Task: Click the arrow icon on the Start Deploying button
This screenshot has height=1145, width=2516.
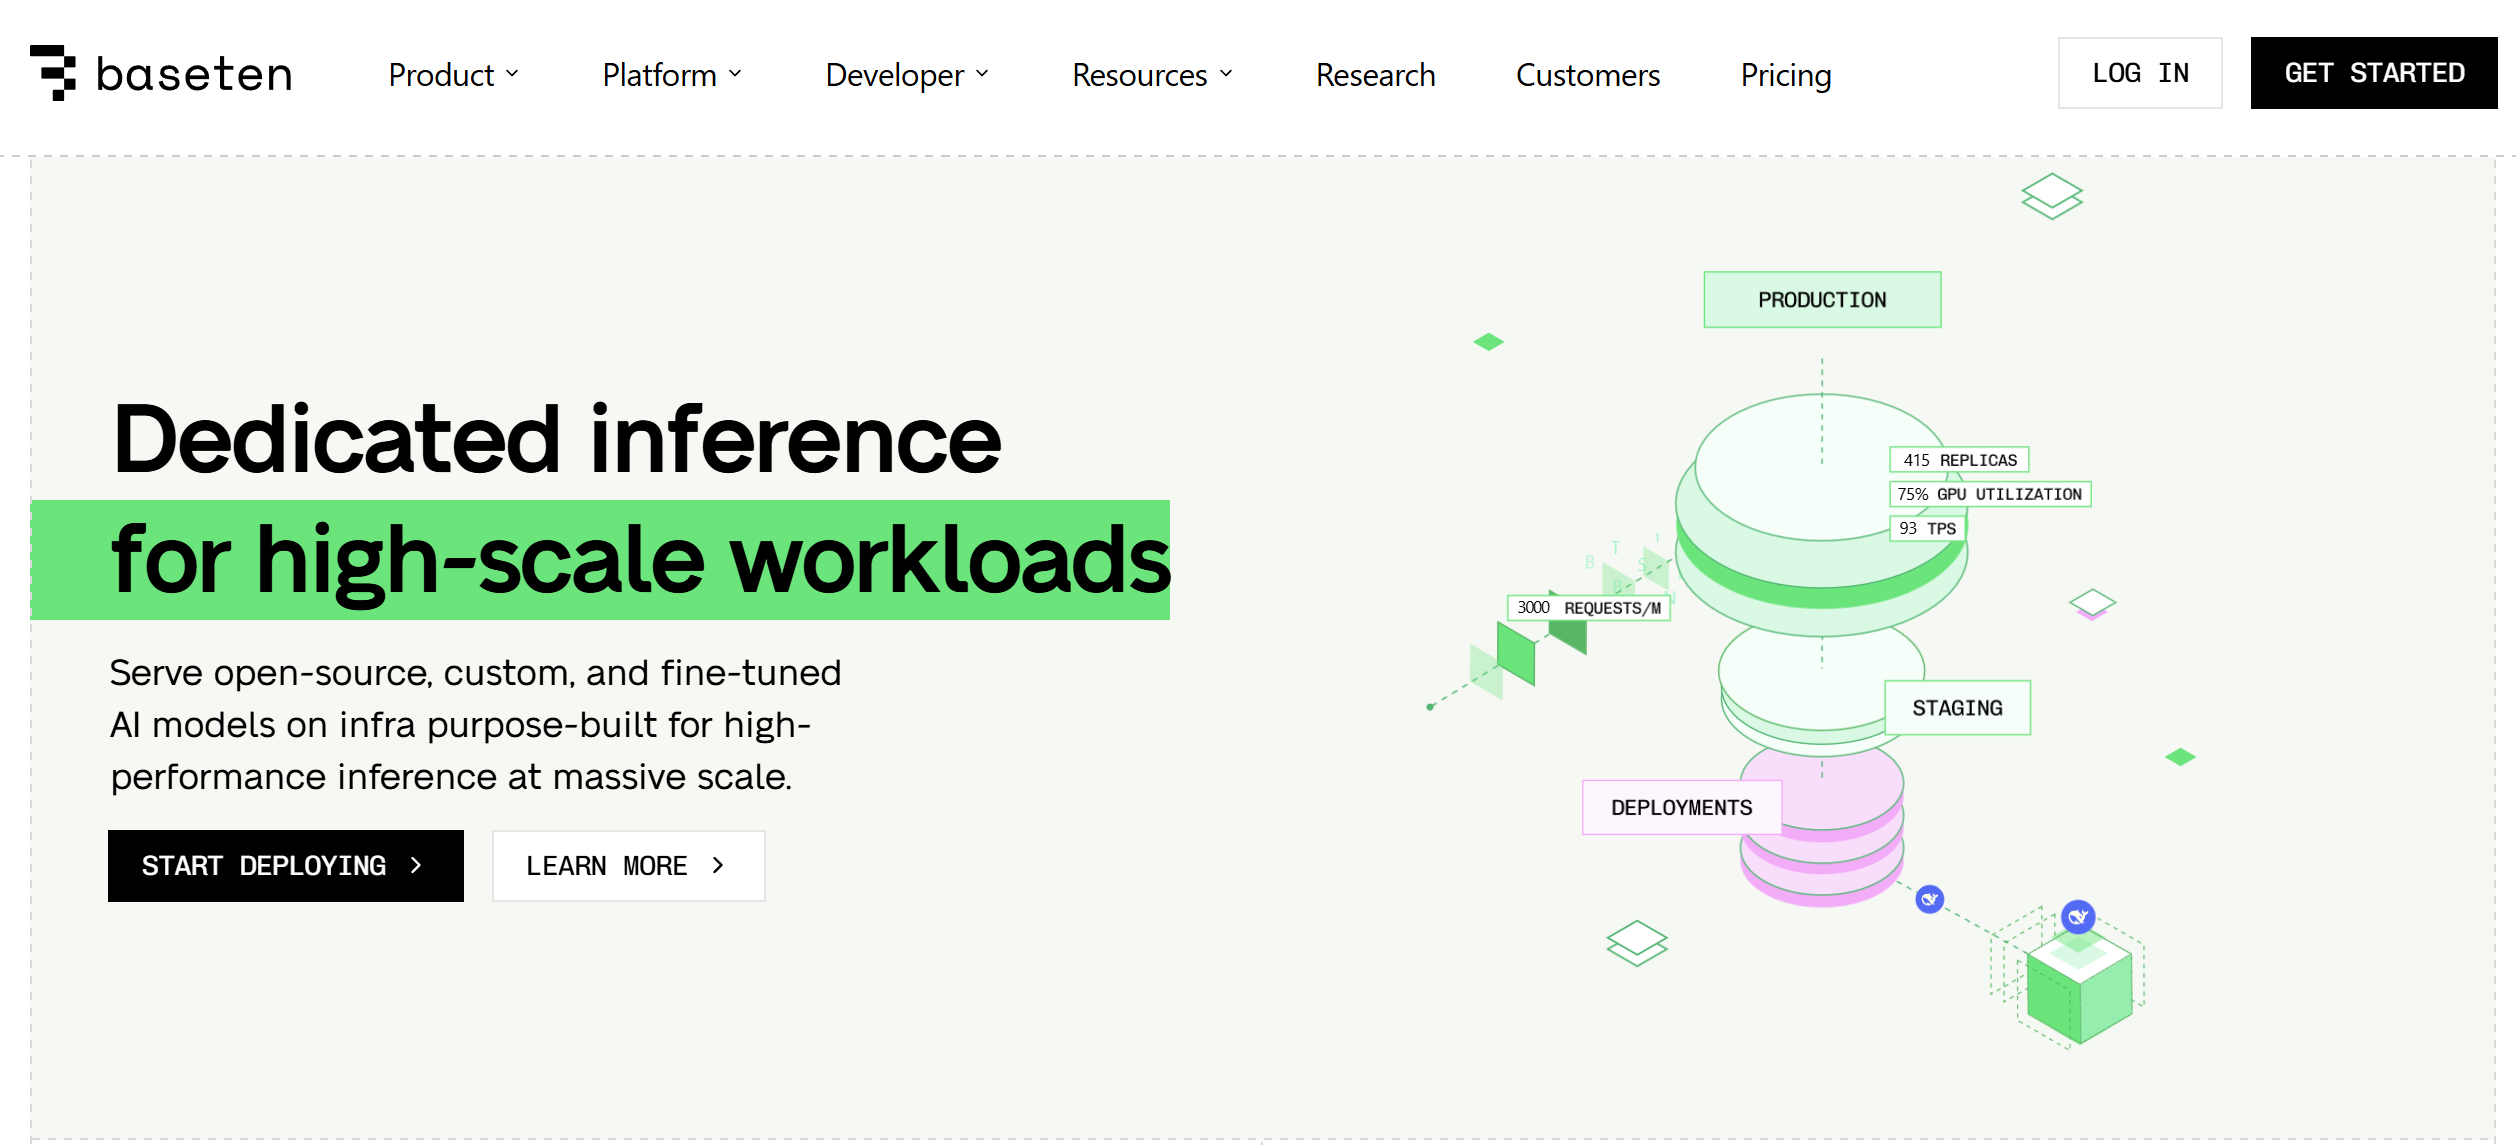Action: (x=417, y=866)
